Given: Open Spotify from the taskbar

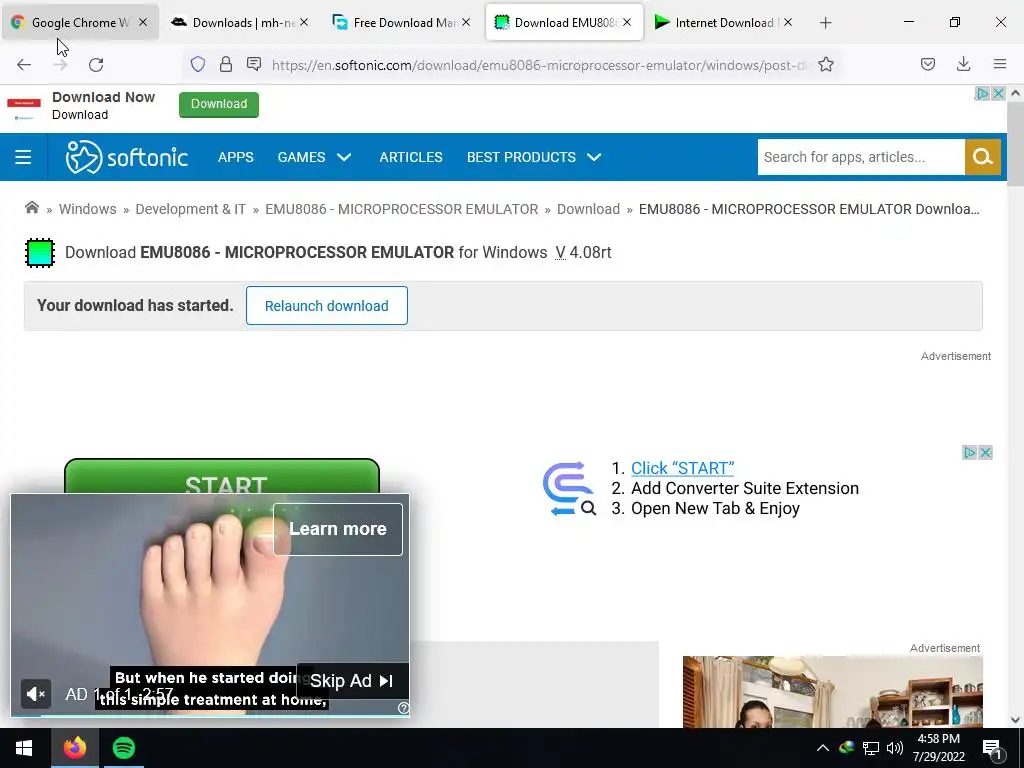Looking at the screenshot, I should pyautogui.click(x=123, y=748).
